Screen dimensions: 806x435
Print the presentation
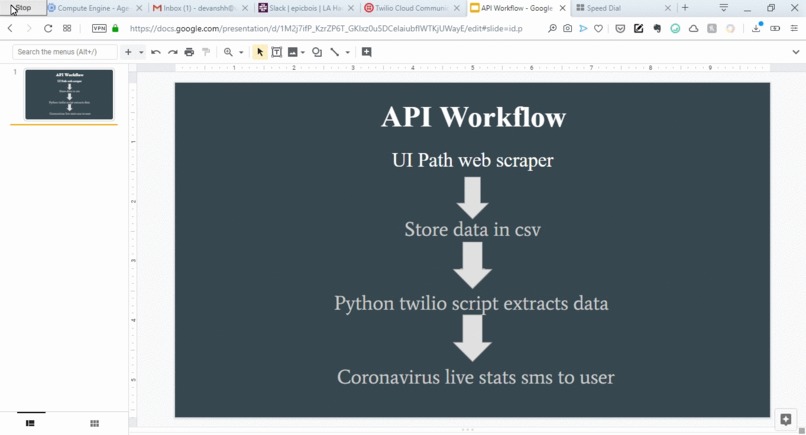[189, 52]
